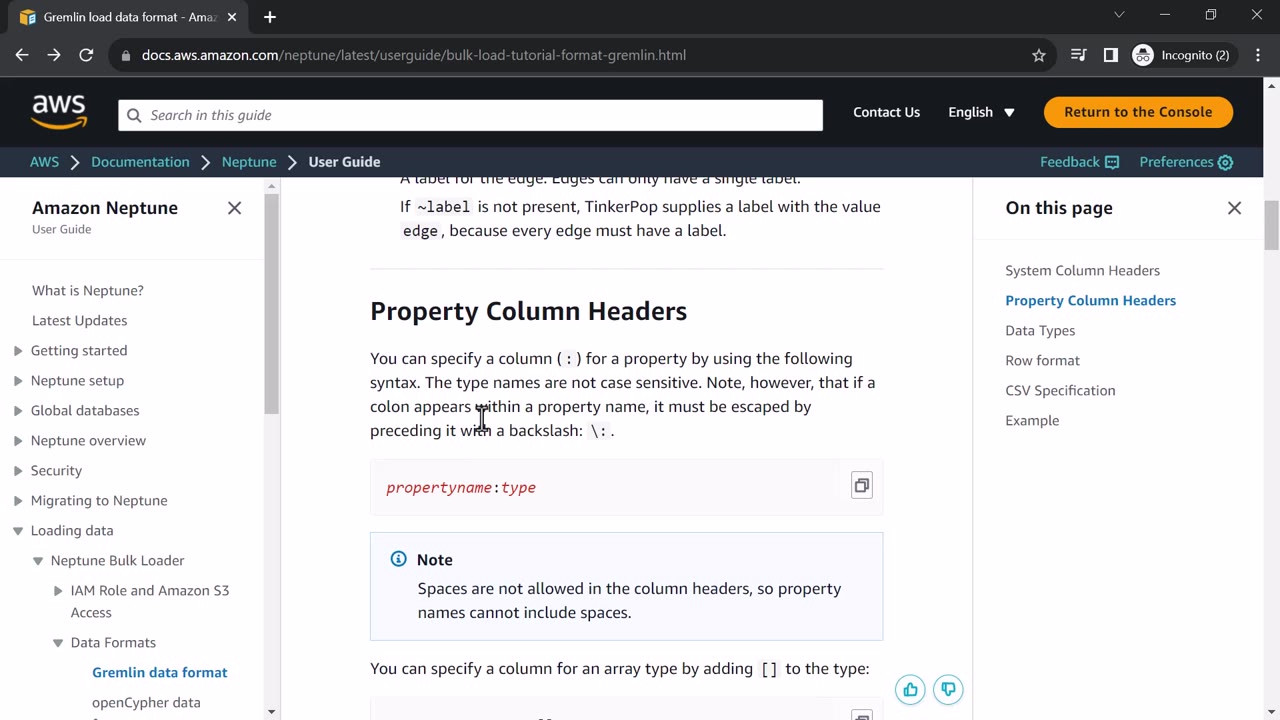The height and width of the screenshot is (720, 1280).
Task: Close the Amazon Neptune sidebar panel
Action: click(x=234, y=208)
